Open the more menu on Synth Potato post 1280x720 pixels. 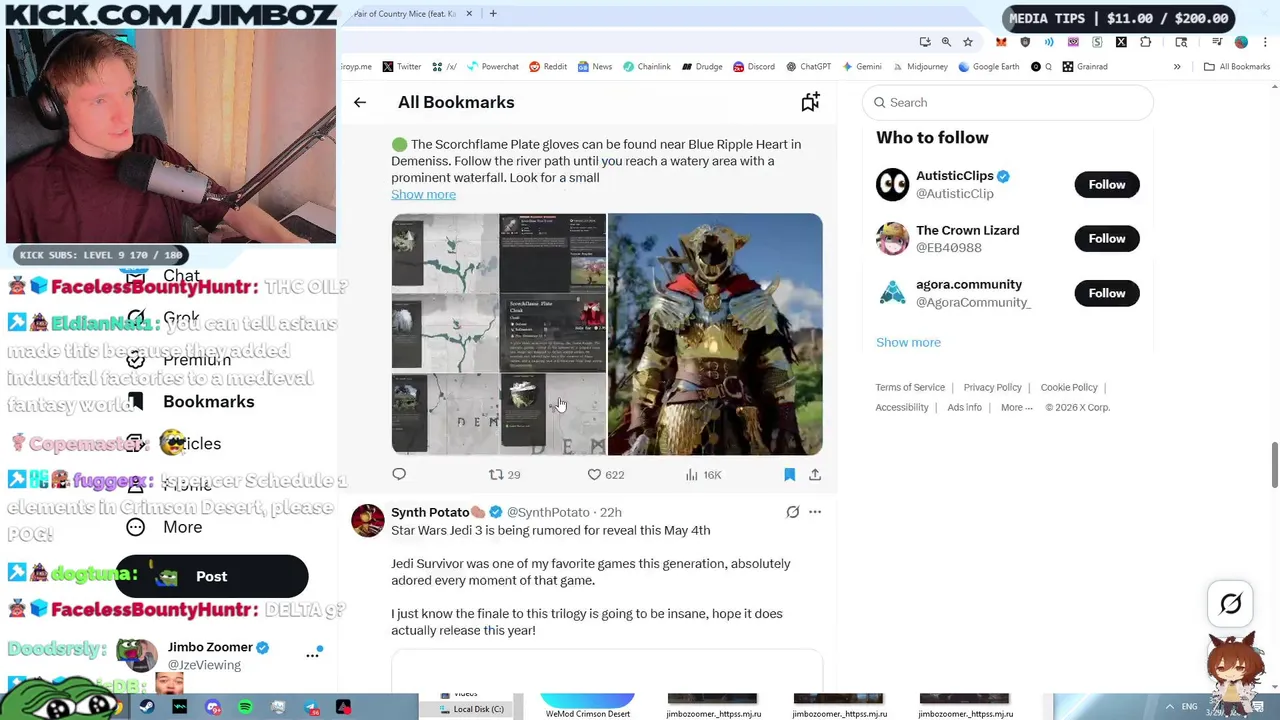(x=815, y=512)
